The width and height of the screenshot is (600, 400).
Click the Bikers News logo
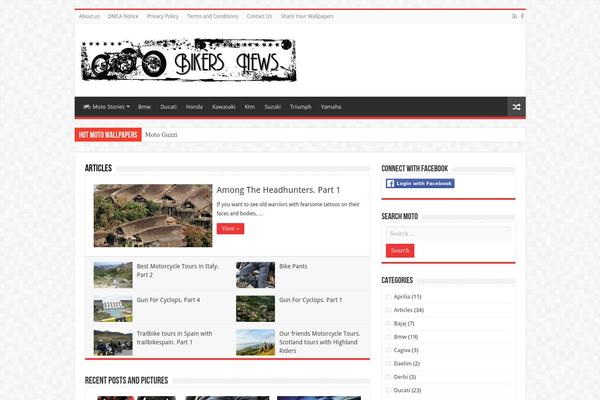189,60
